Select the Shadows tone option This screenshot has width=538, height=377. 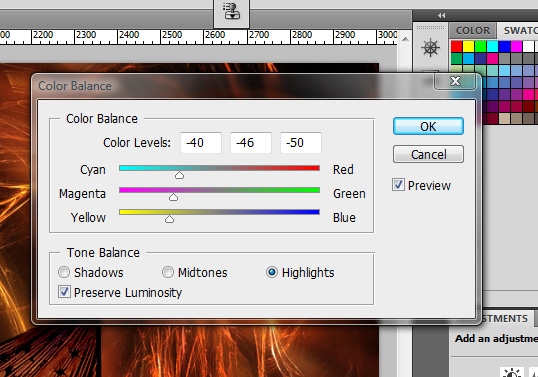64,272
